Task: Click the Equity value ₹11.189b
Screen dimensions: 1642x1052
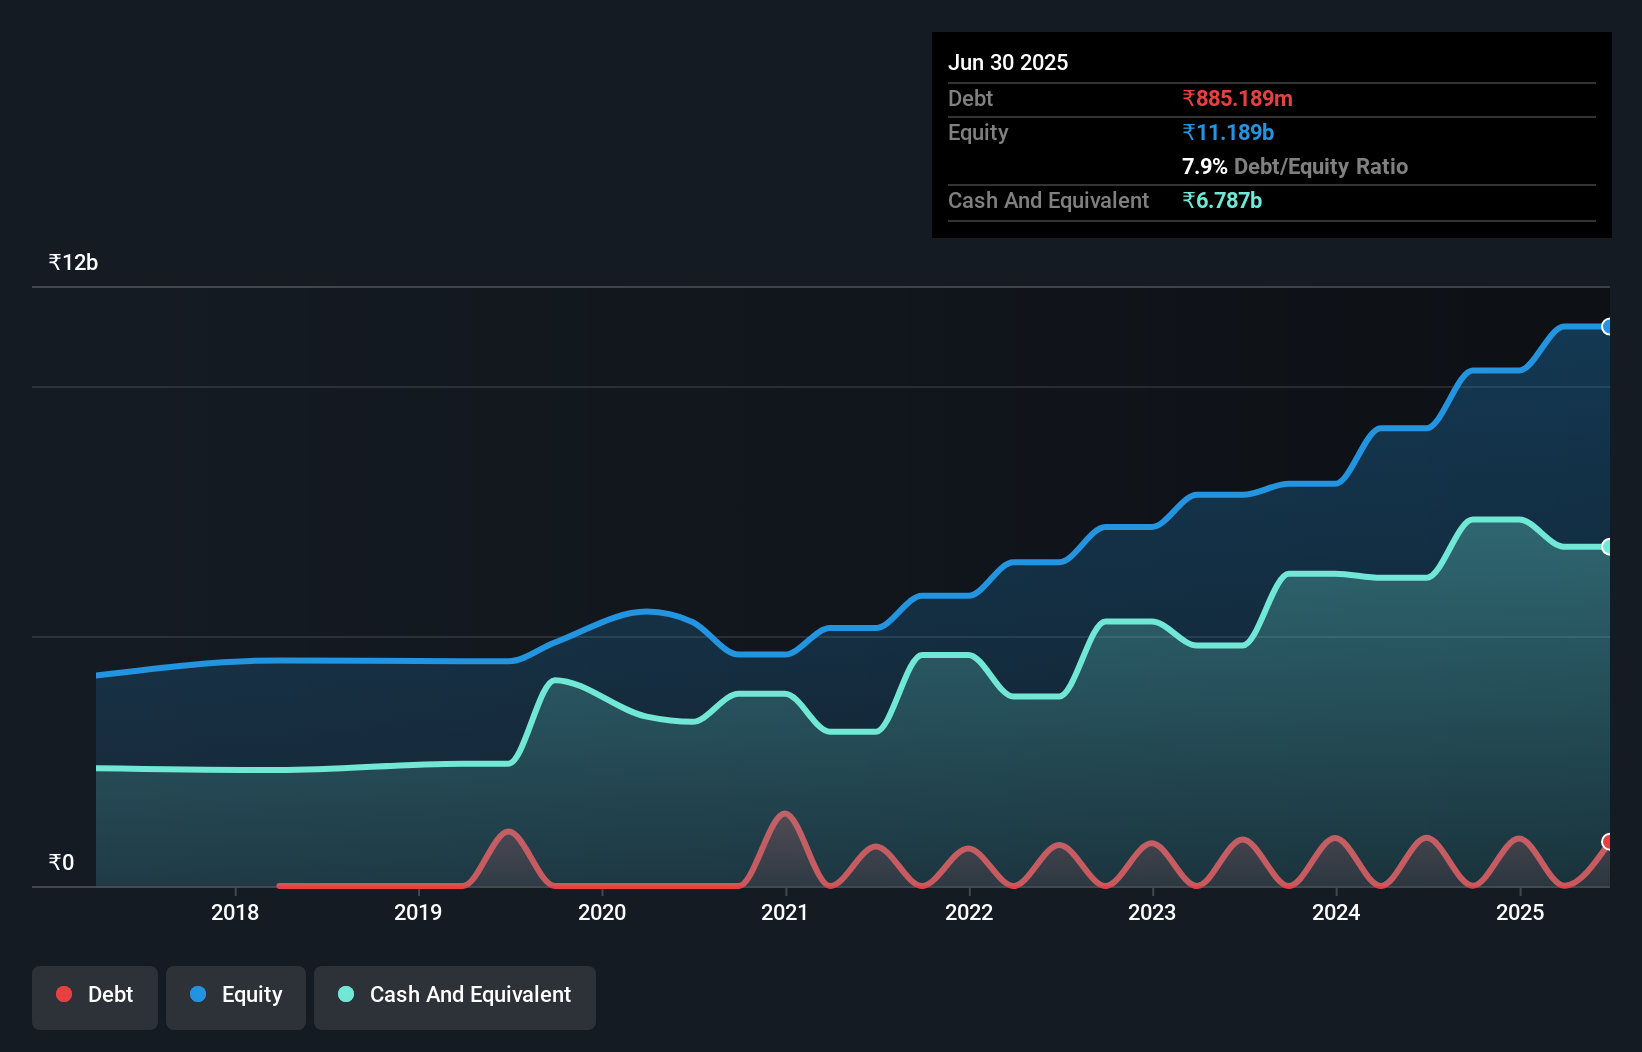Action: (1228, 132)
